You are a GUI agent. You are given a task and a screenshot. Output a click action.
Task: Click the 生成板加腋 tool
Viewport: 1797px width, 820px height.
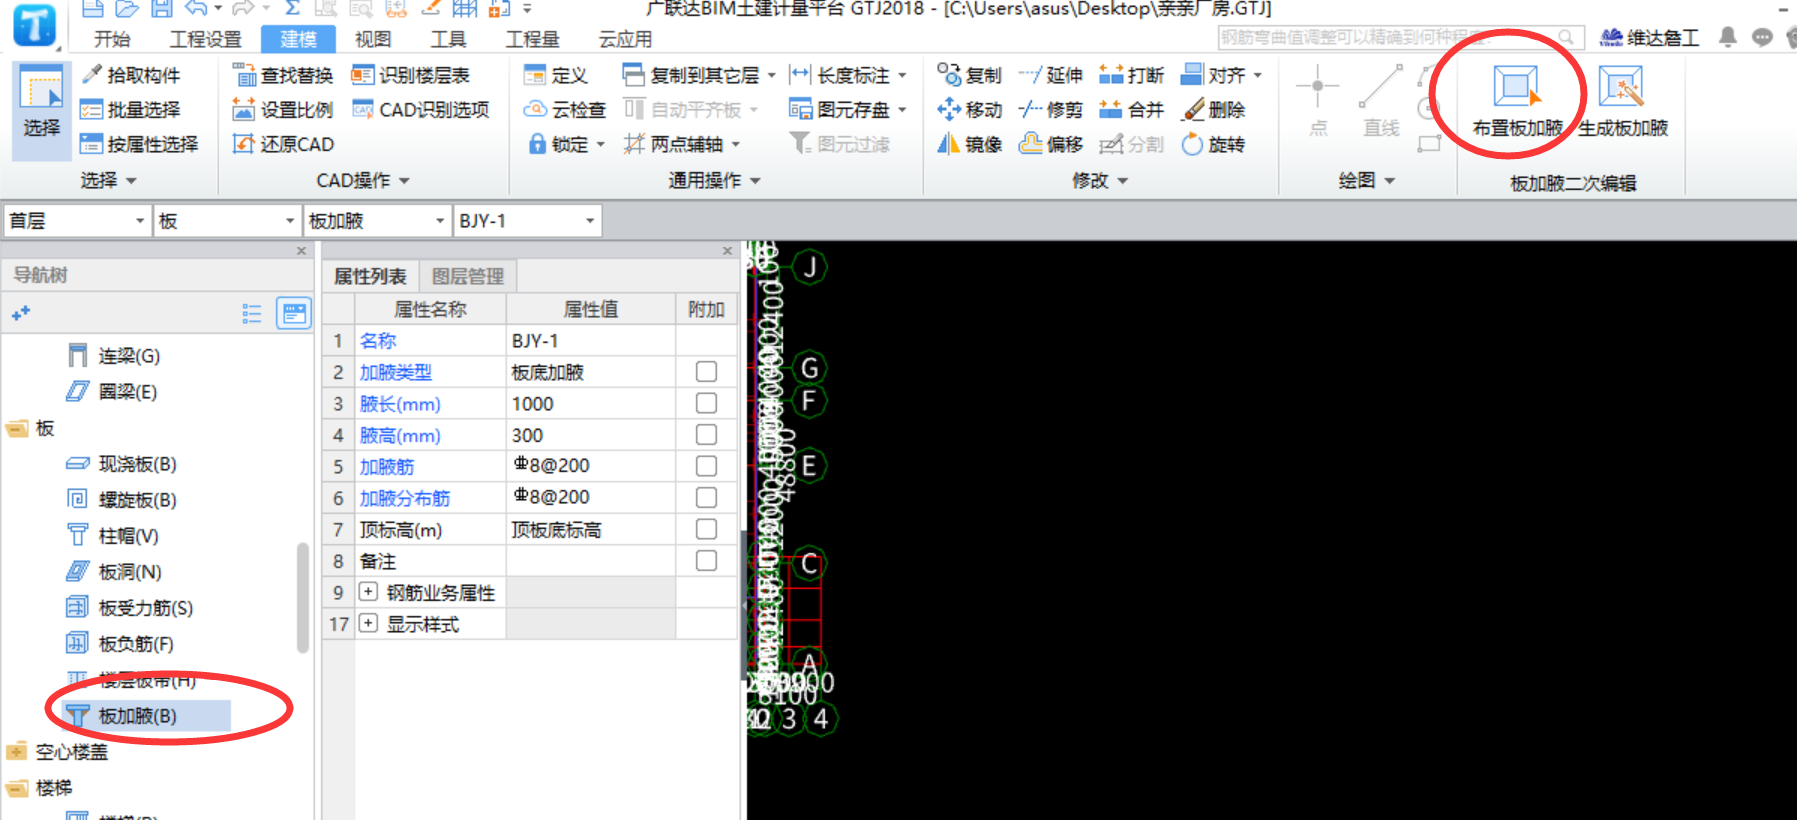pos(1623,100)
